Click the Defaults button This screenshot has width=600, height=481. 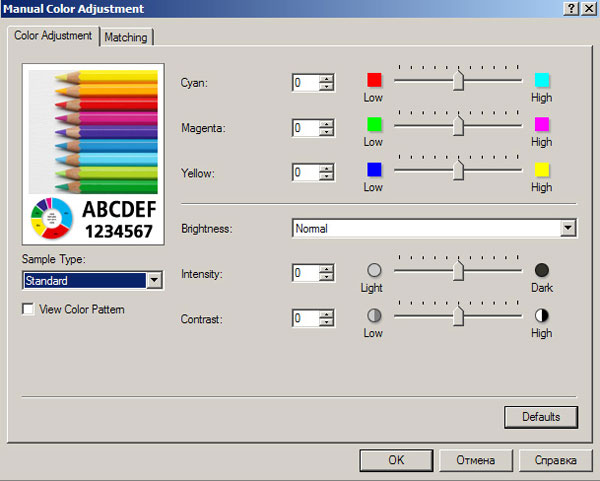coord(541,417)
